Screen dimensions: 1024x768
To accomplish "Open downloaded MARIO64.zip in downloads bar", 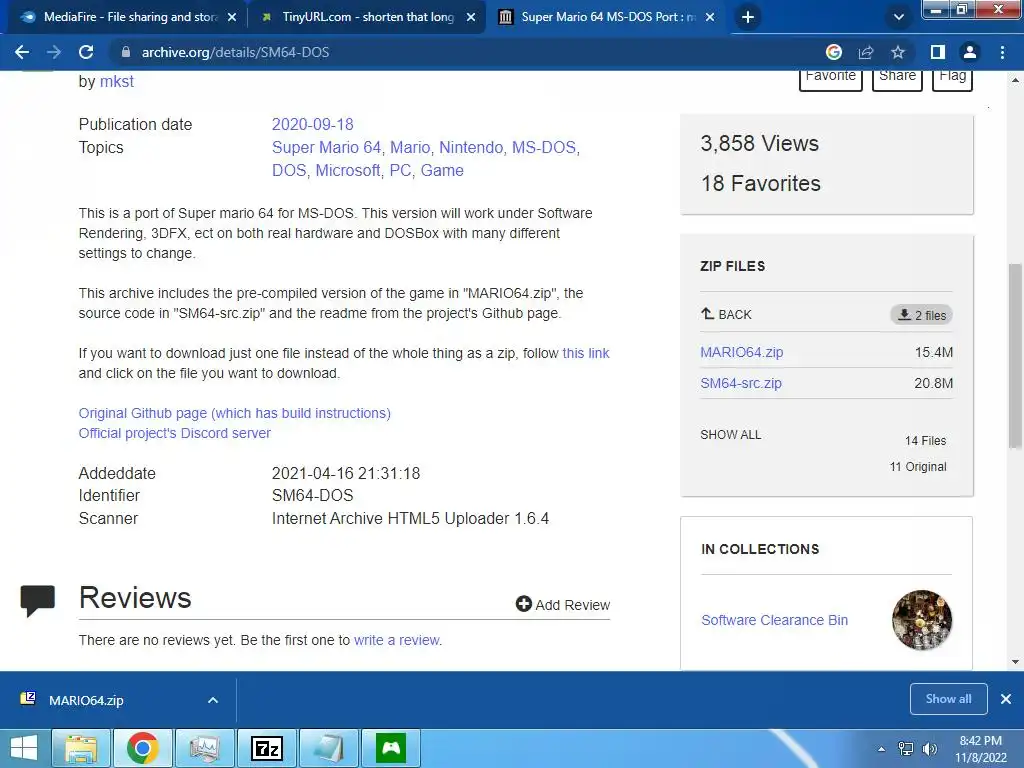I will pos(86,701).
